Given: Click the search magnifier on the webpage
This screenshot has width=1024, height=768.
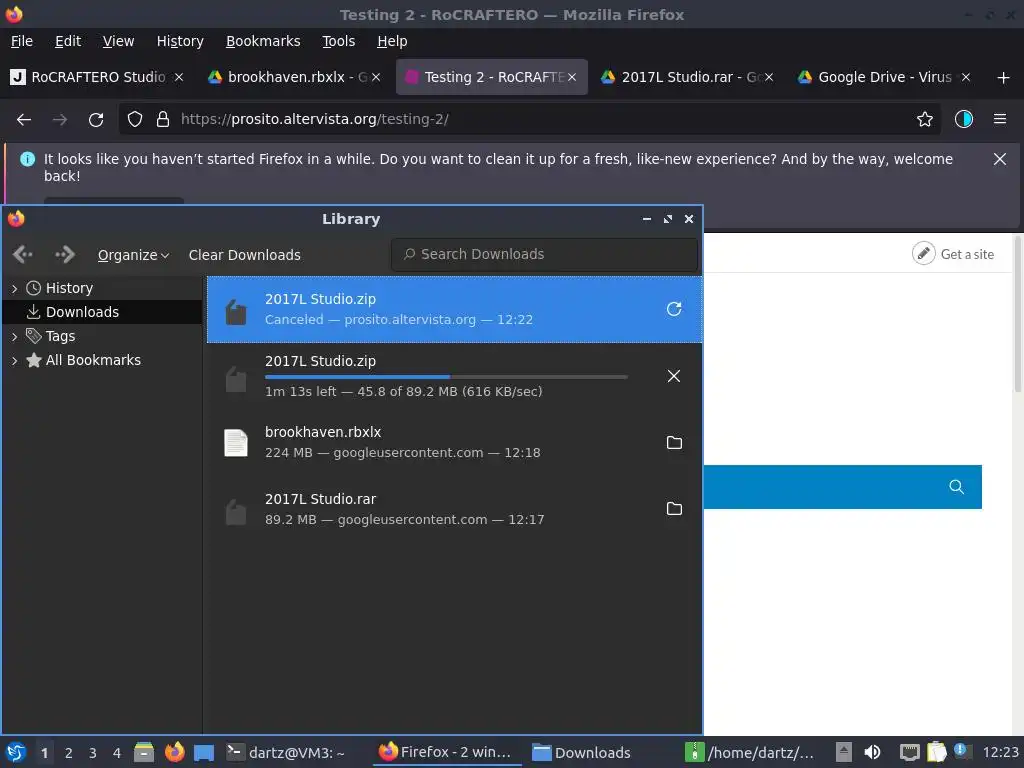Looking at the screenshot, I should coord(956,487).
